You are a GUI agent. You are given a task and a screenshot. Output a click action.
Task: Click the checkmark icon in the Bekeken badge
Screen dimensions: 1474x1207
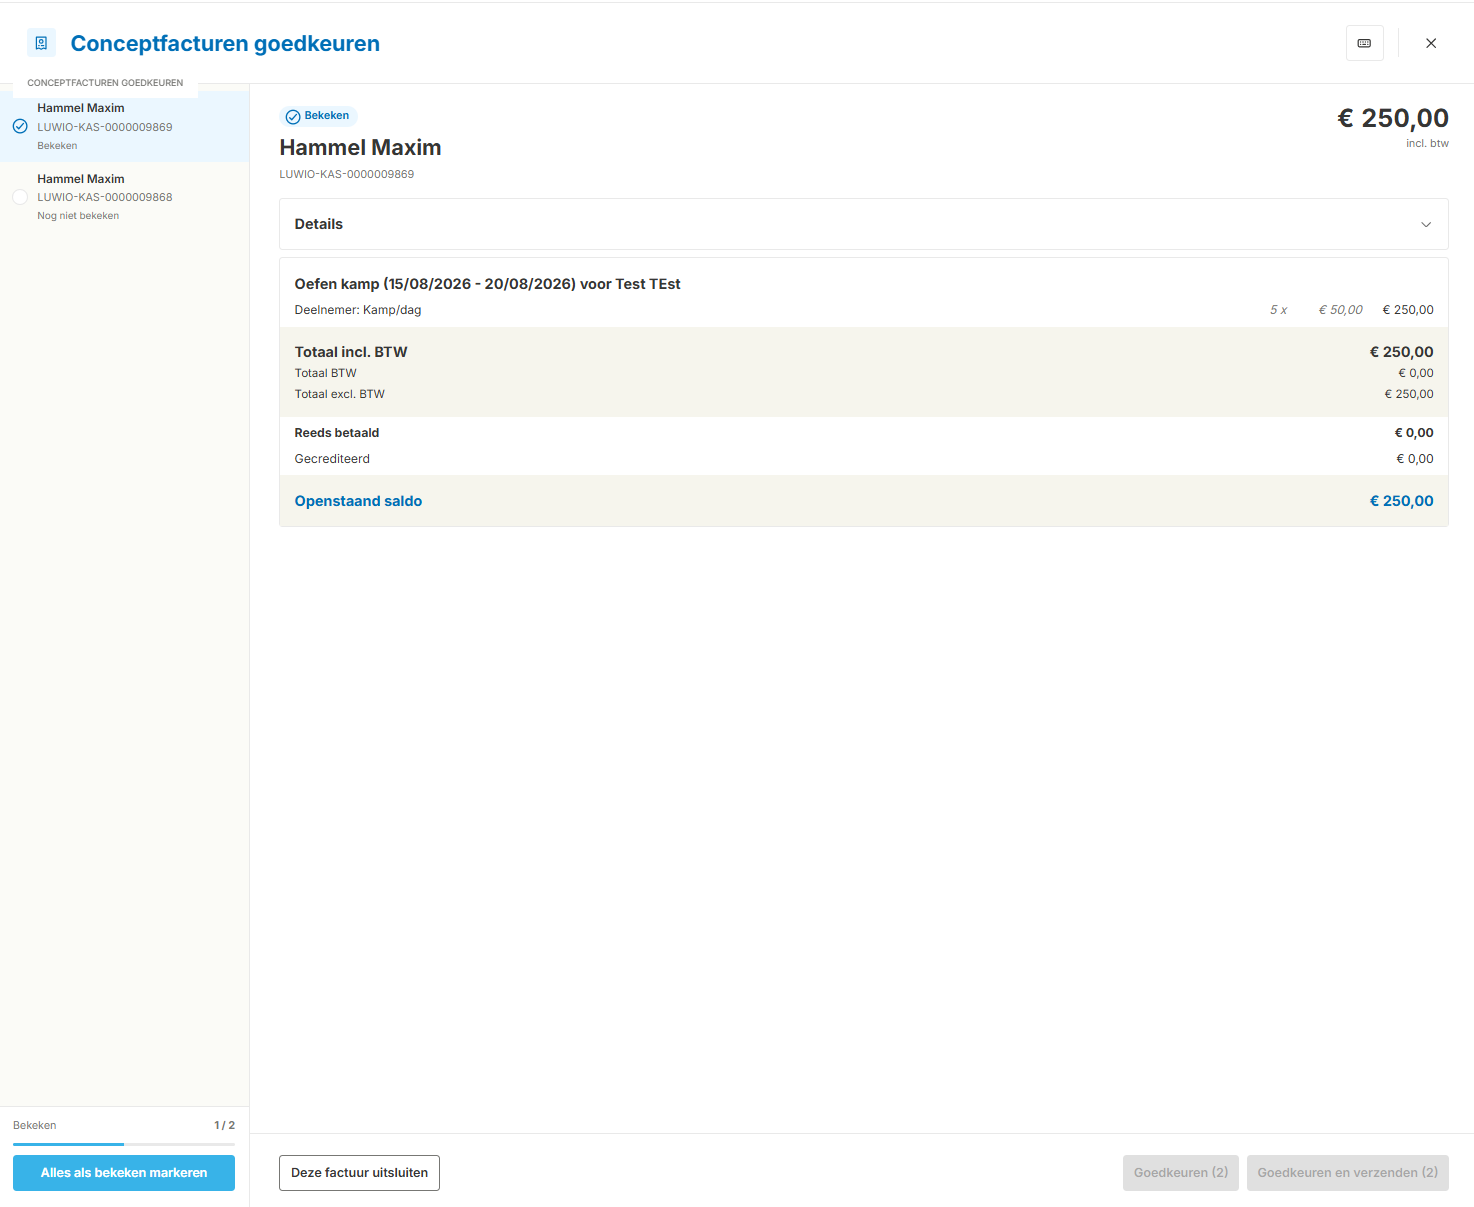293,117
